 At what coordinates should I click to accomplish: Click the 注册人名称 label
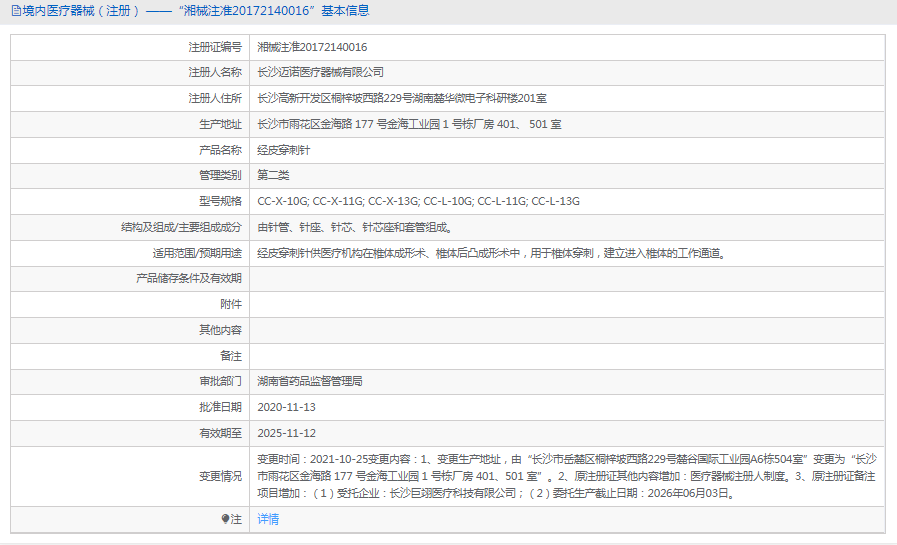coord(215,73)
